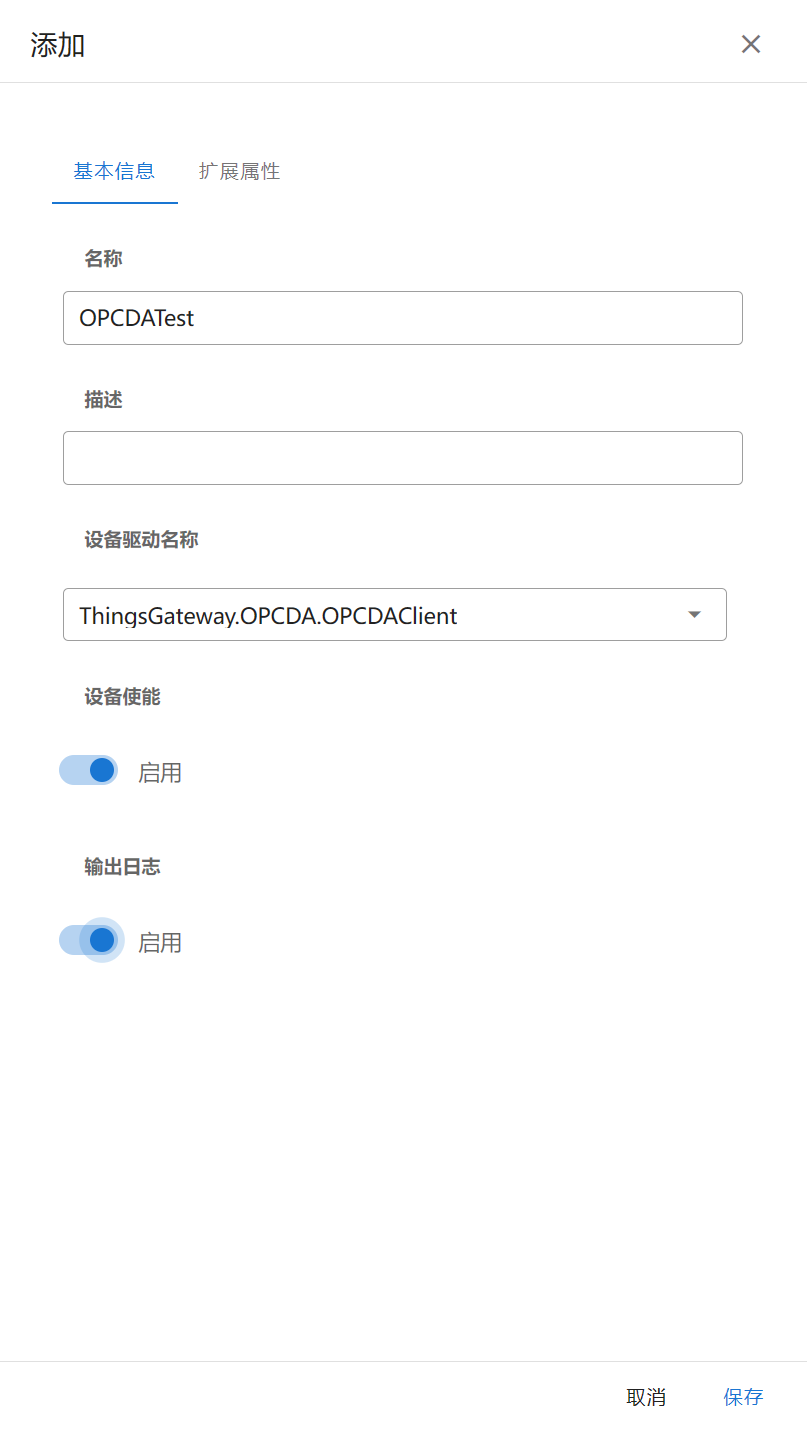807x1429 pixels.
Task: Click the 启用 label beside 设备使能 switch
Action: (x=160, y=773)
